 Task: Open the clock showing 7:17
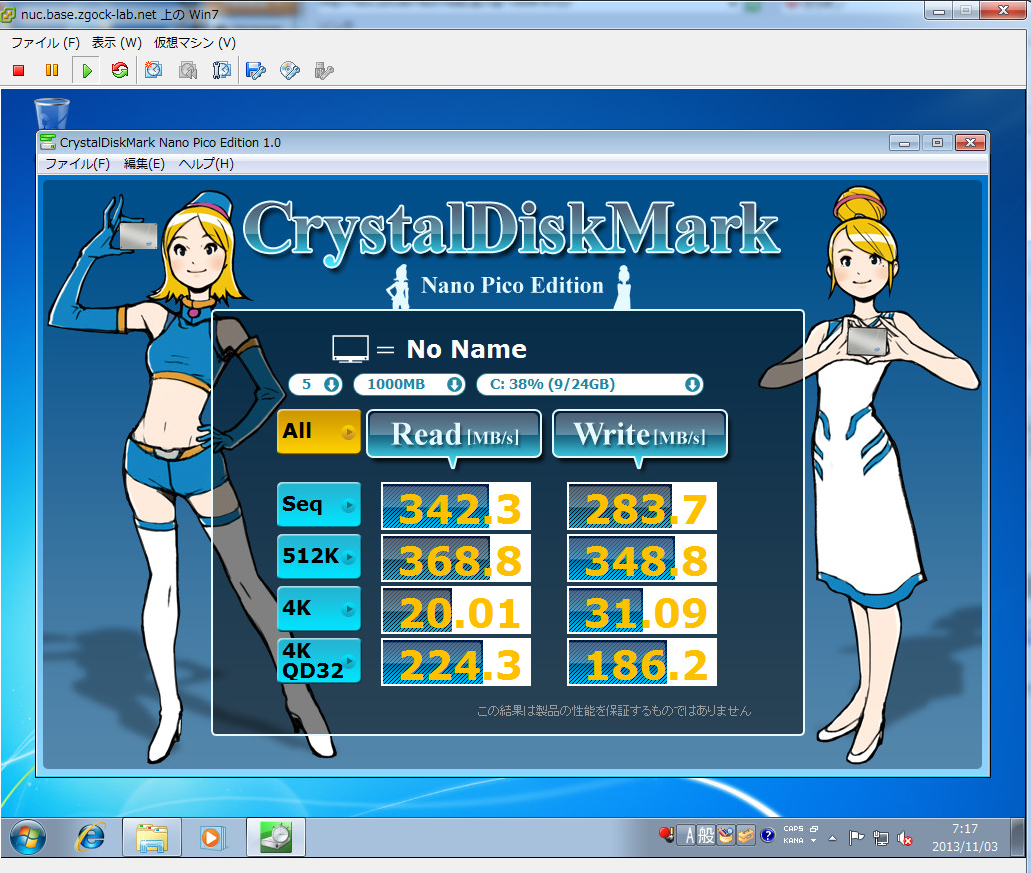[965, 838]
